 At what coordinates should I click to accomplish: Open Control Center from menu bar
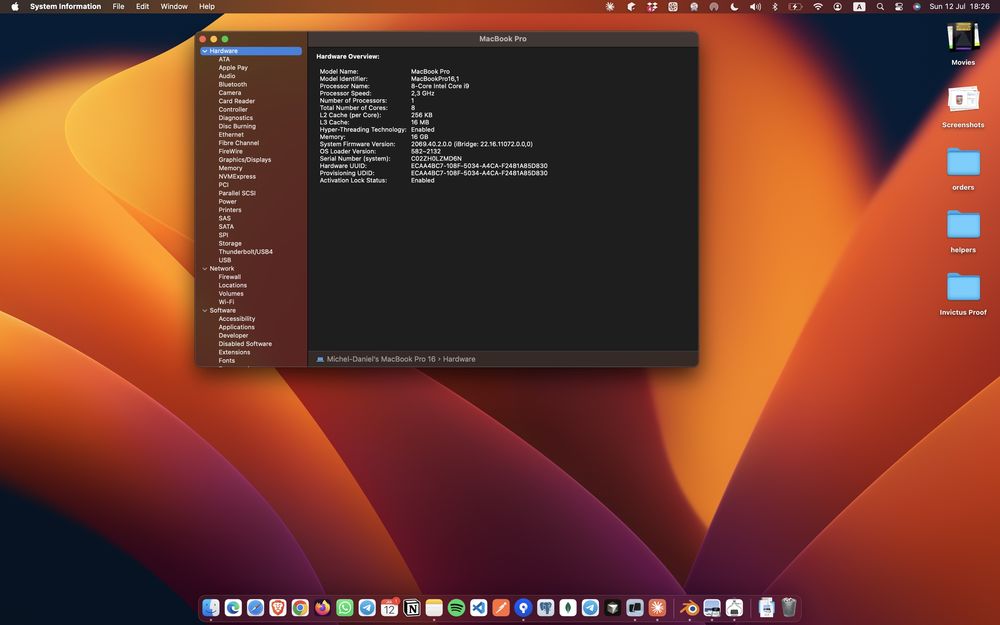point(899,6)
